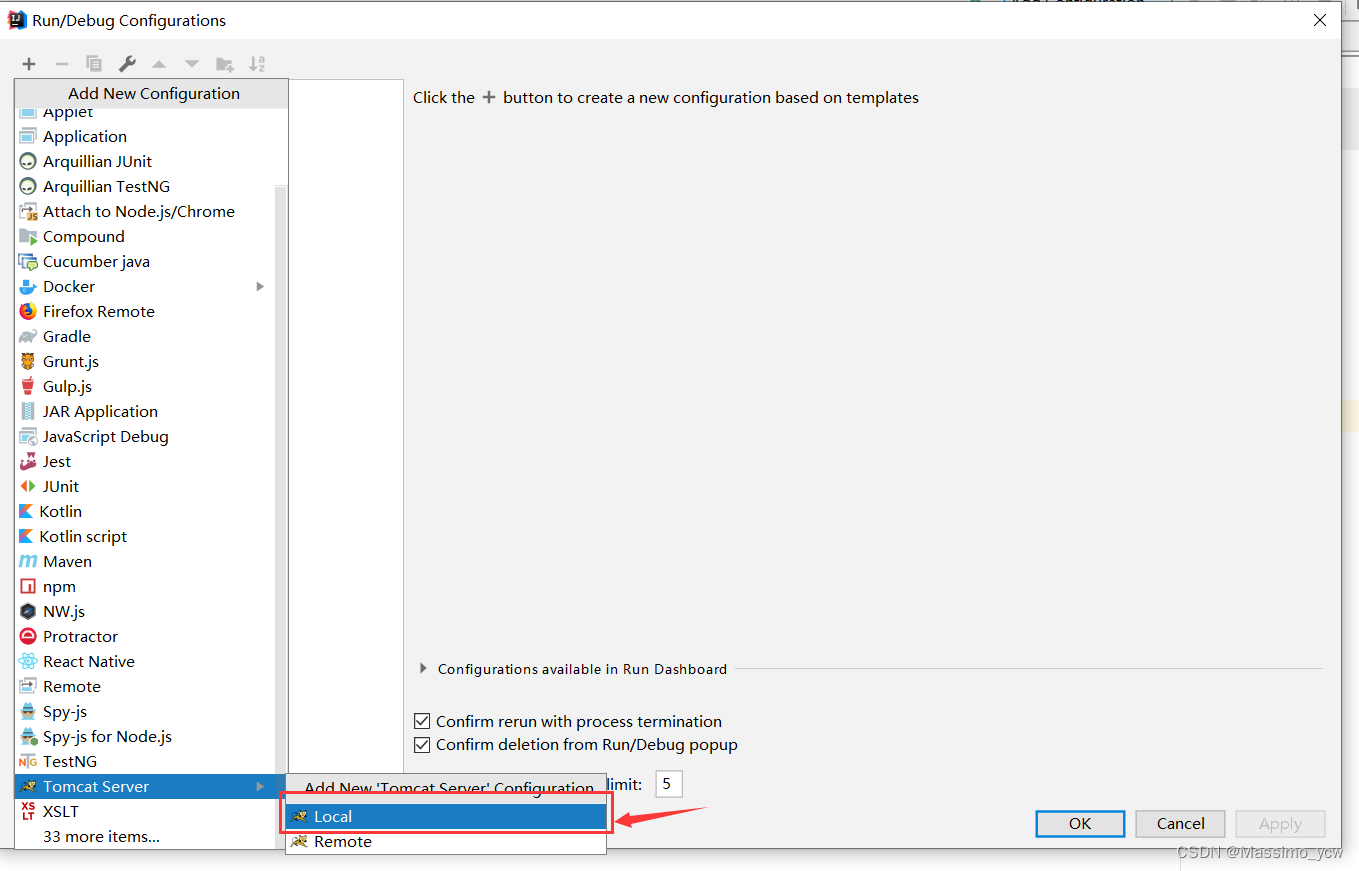The height and width of the screenshot is (871, 1359).
Task: Click the Protractor icon
Action: point(28,636)
